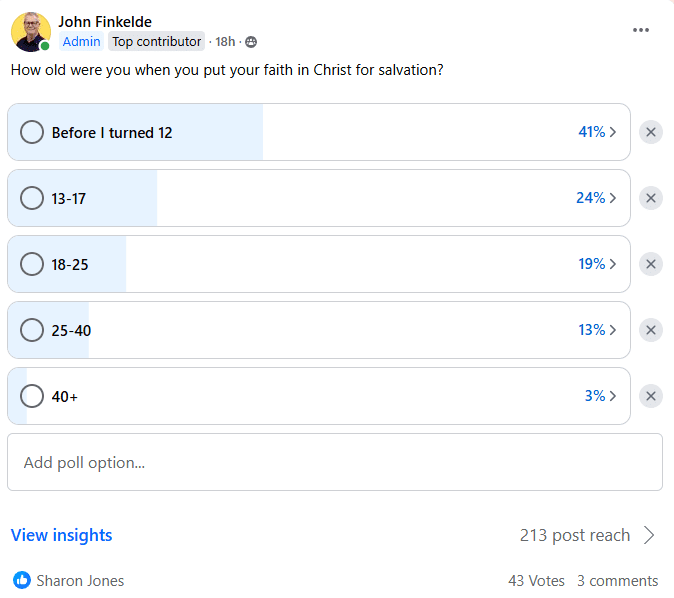Click the 'Add poll option...' field
This screenshot has height=598, width=674.
(x=335, y=462)
